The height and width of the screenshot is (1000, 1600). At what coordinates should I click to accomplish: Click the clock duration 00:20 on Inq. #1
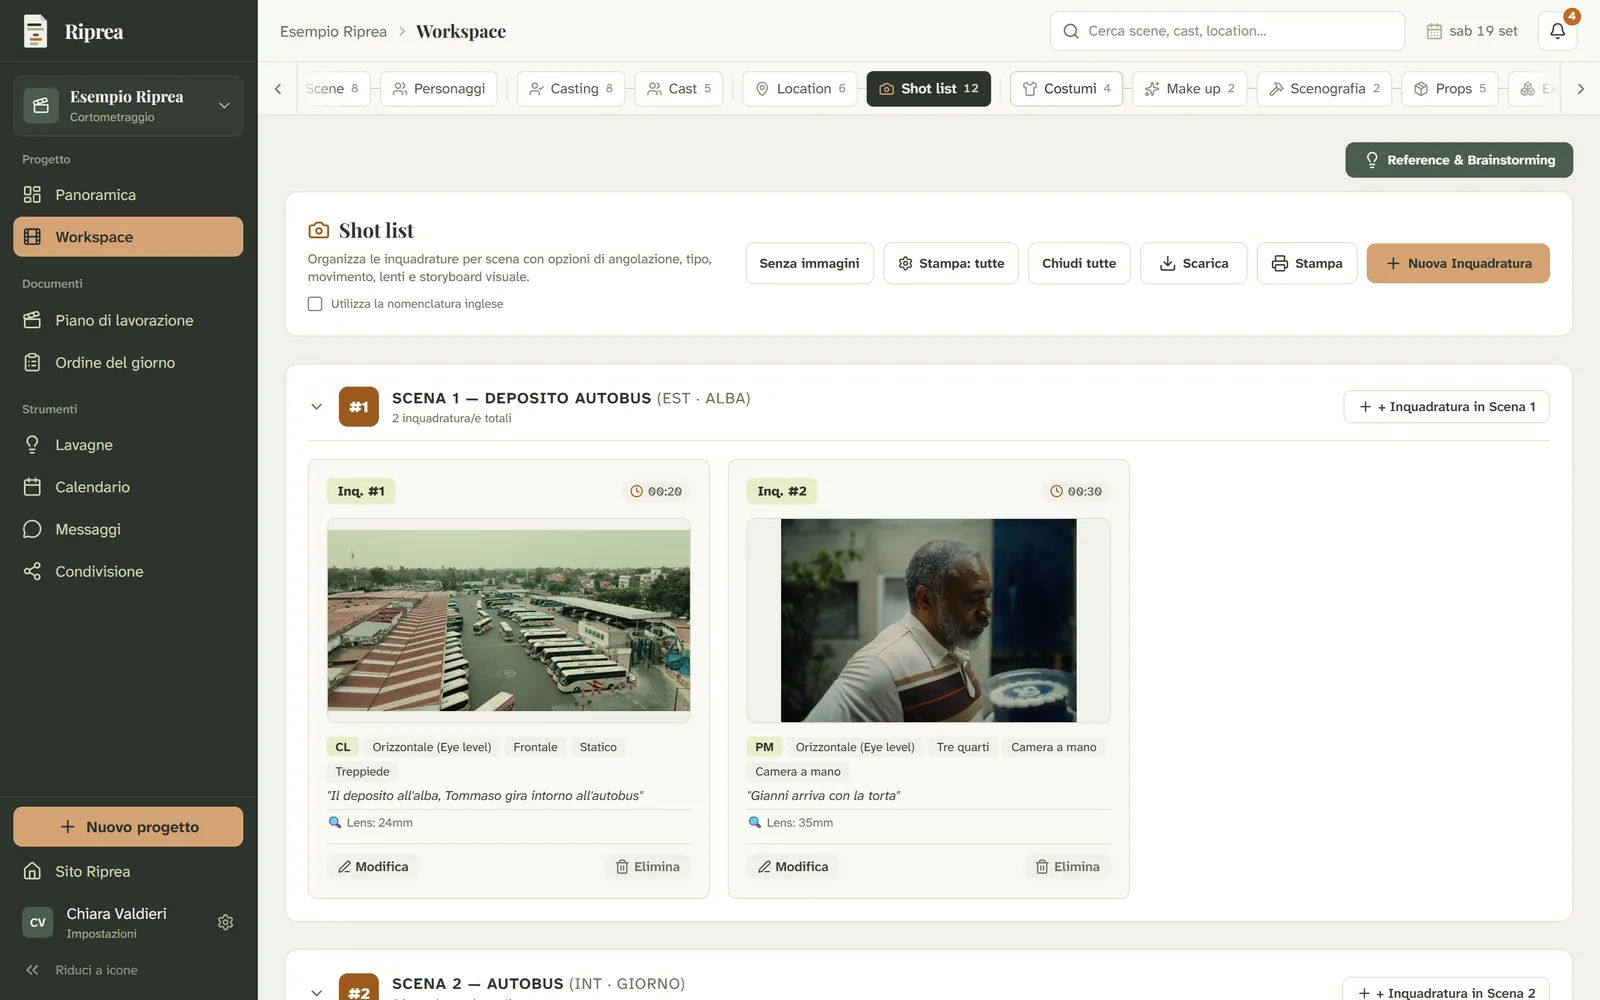[656, 491]
